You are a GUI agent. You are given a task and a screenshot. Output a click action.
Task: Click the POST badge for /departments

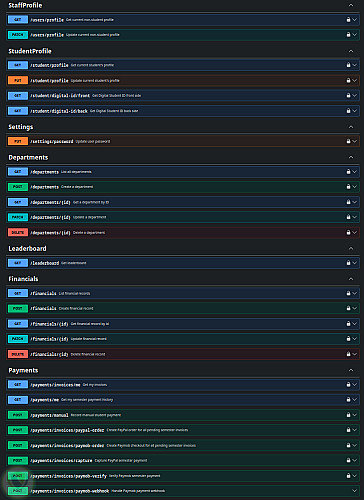point(18,187)
